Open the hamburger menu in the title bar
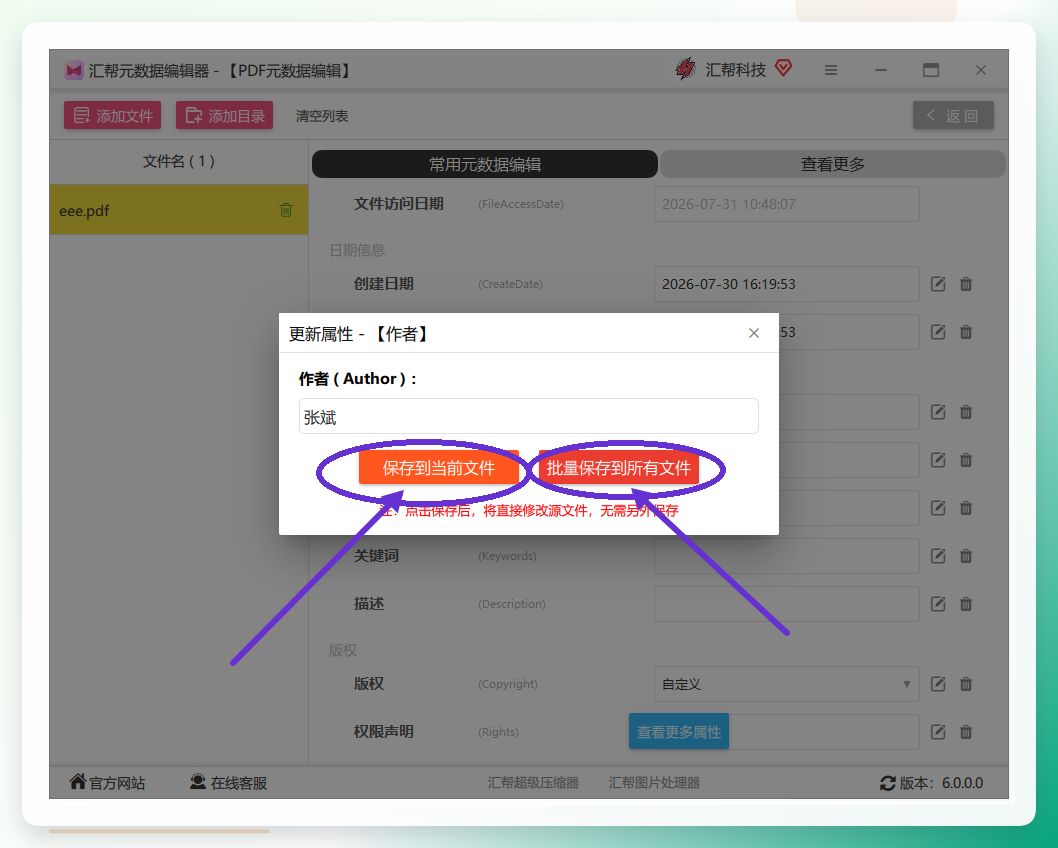1058x848 pixels. coord(831,70)
